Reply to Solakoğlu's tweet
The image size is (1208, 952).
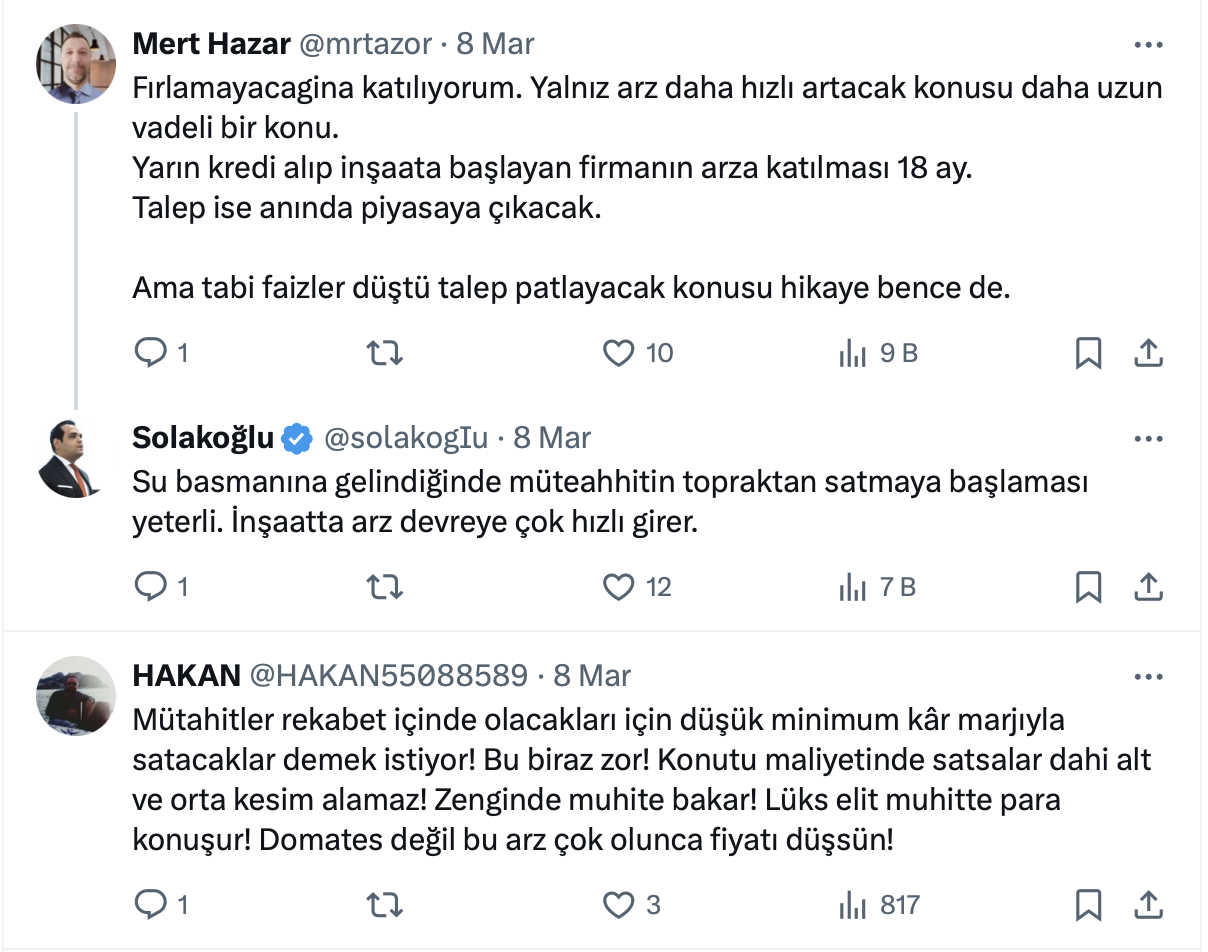(150, 587)
